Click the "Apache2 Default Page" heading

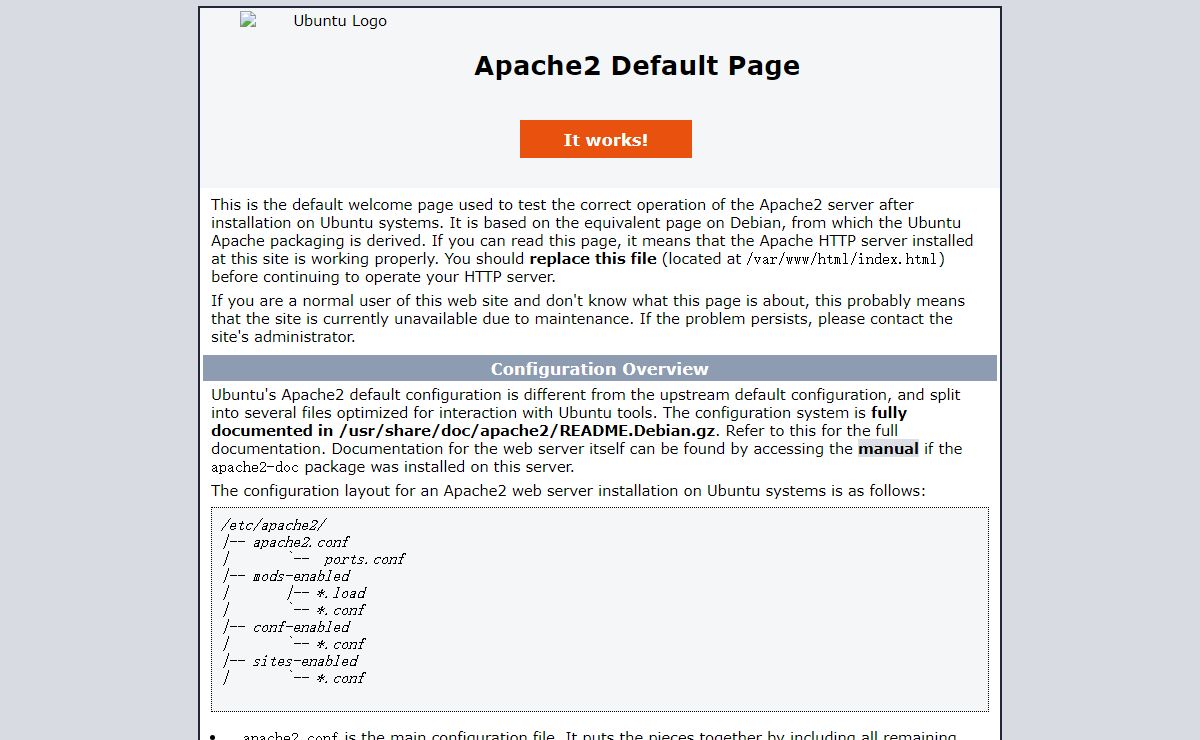click(x=636, y=66)
